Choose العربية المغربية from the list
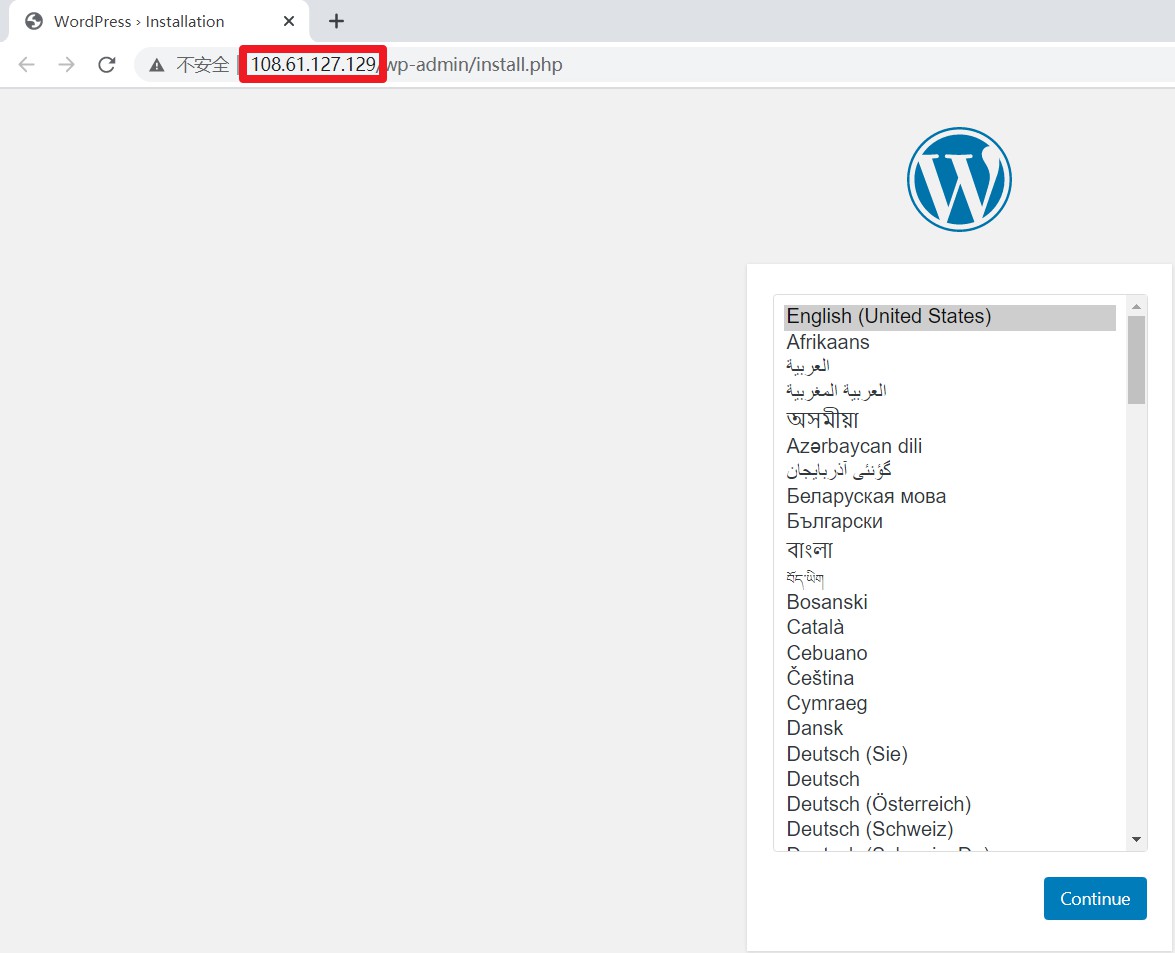Viewport: 1175px width, 953px height. (949, 390)
